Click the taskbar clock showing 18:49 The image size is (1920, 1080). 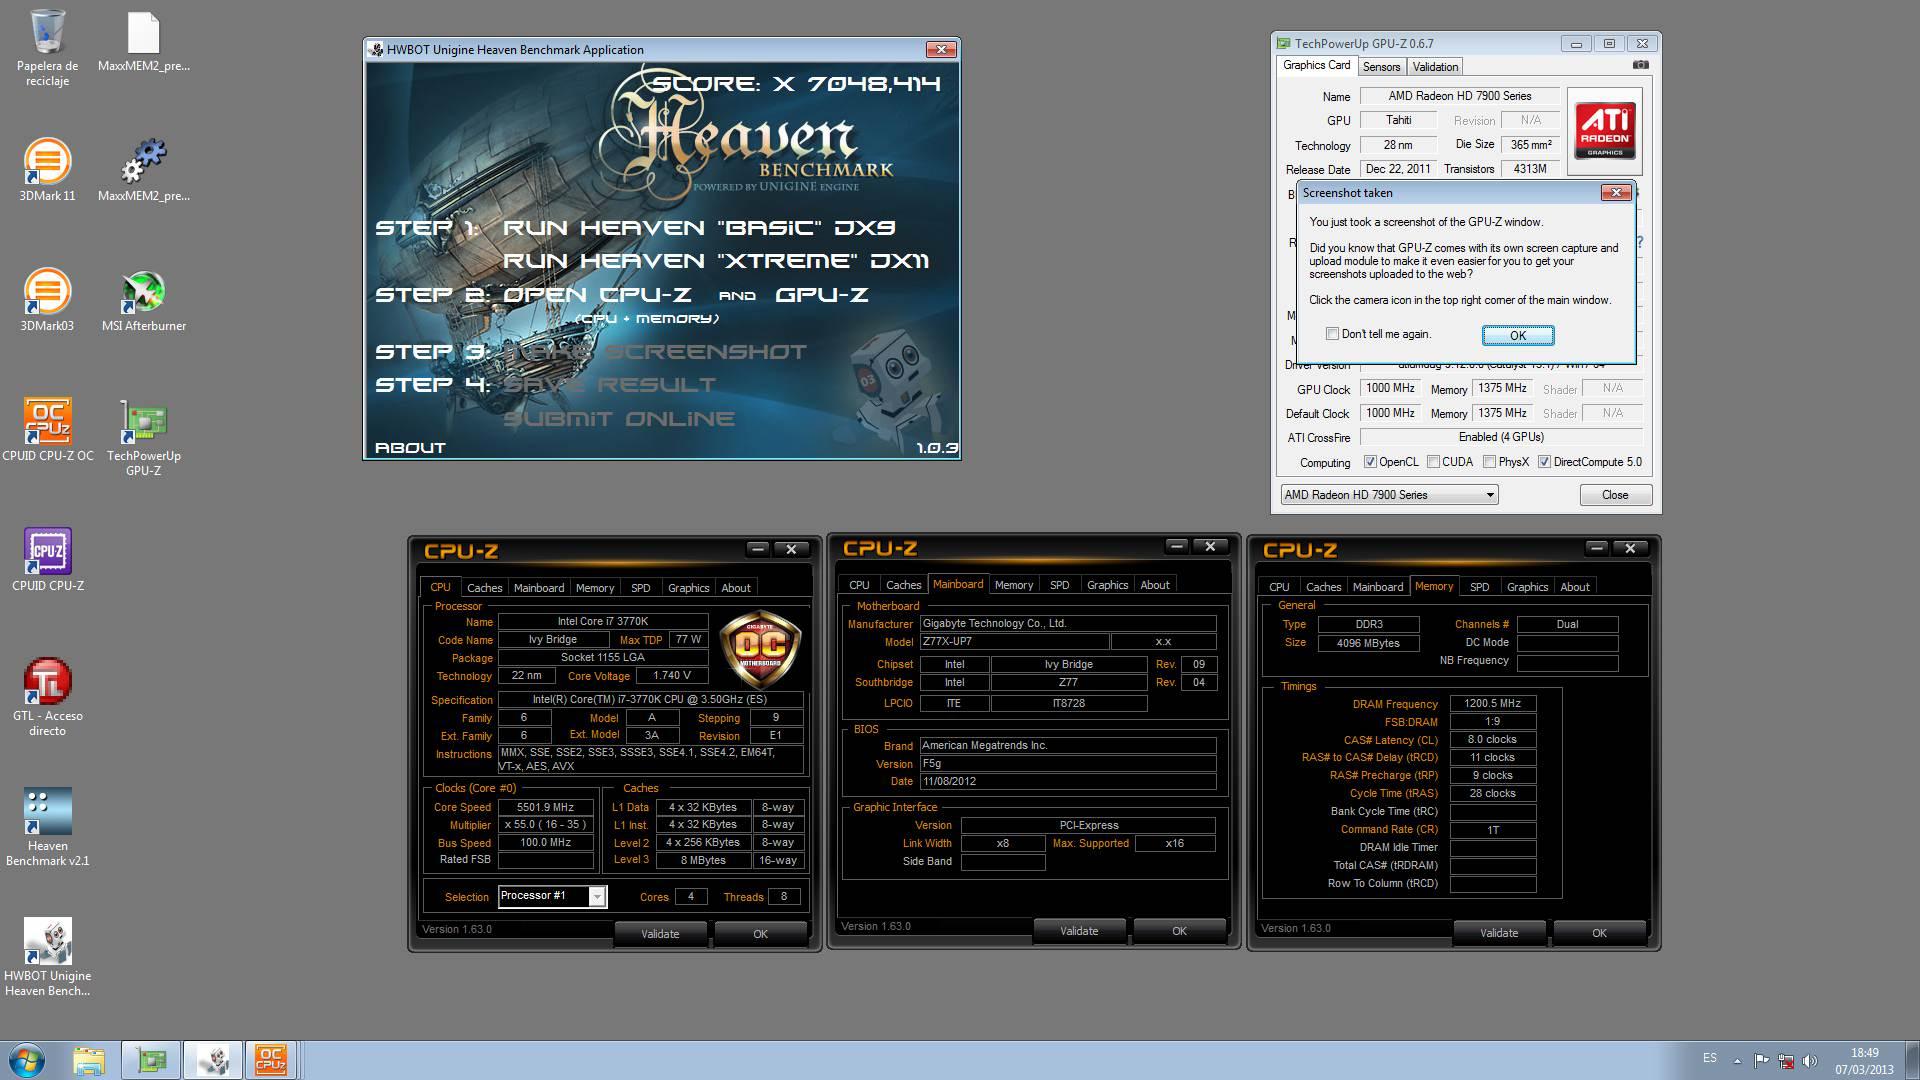tap(1864, 1053)
